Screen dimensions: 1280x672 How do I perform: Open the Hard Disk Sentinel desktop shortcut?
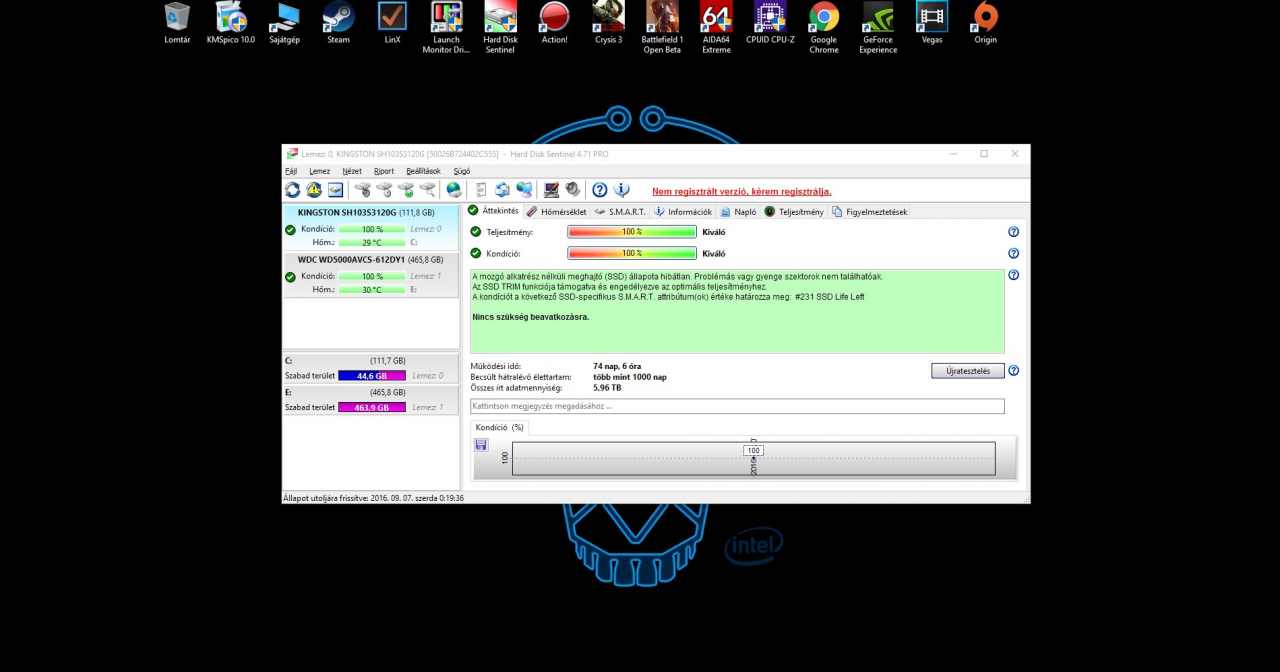[500, 28]
